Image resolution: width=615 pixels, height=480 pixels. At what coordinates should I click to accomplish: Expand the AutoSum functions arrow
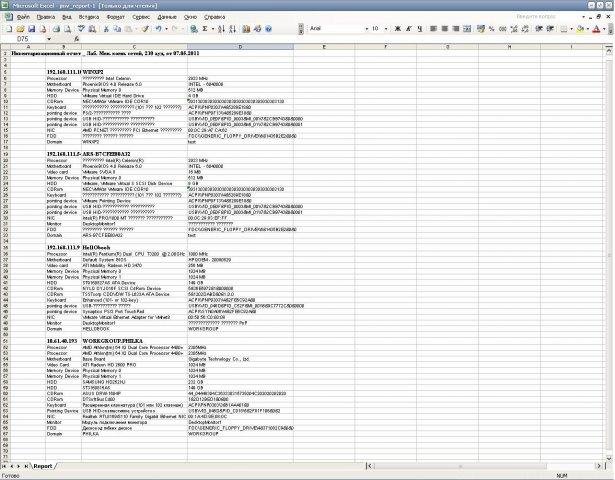tap(213, 29)
